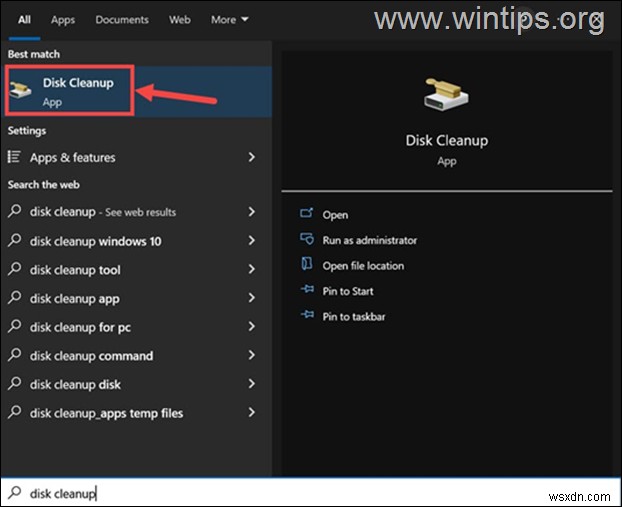Click search icon beside 'disk cleanup tool'
Screen dimensions: 622x507
14,269
